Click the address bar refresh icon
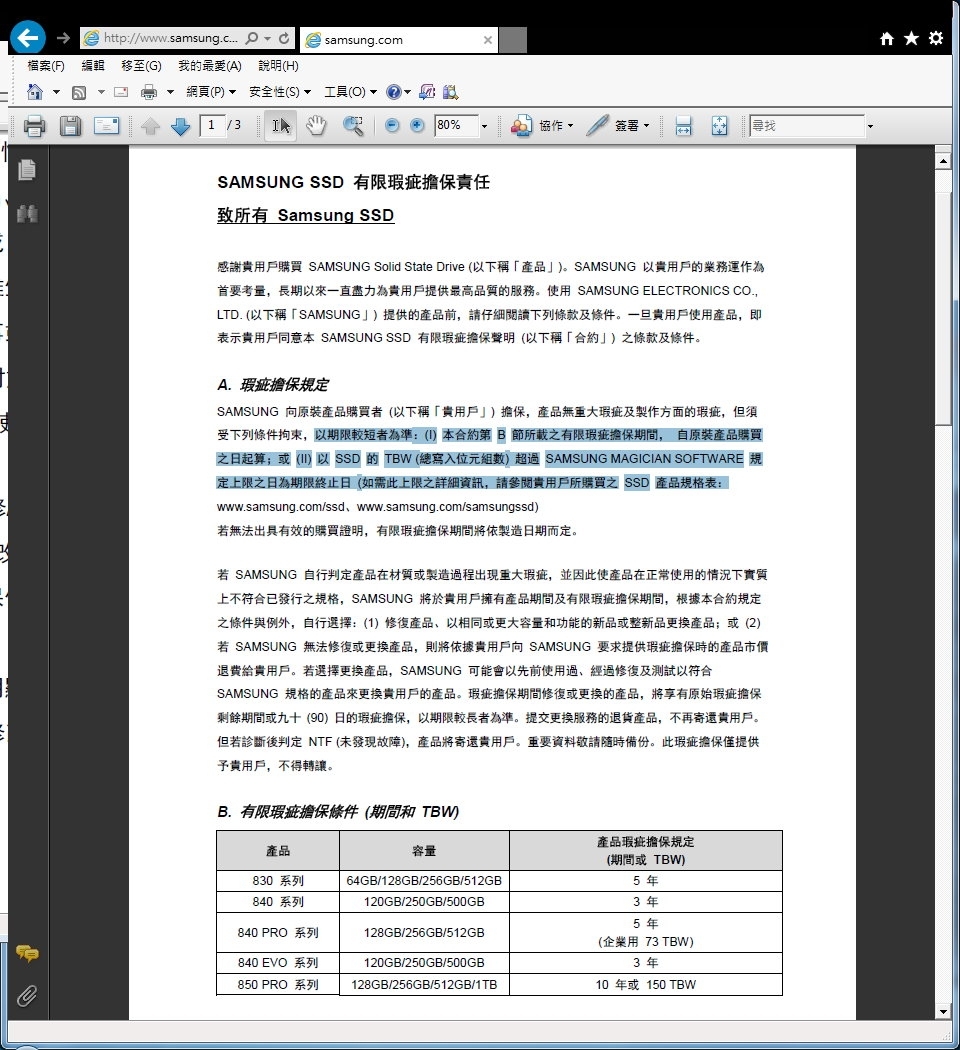The height and width of the screenshot is (1050, 960). point(285,38)
